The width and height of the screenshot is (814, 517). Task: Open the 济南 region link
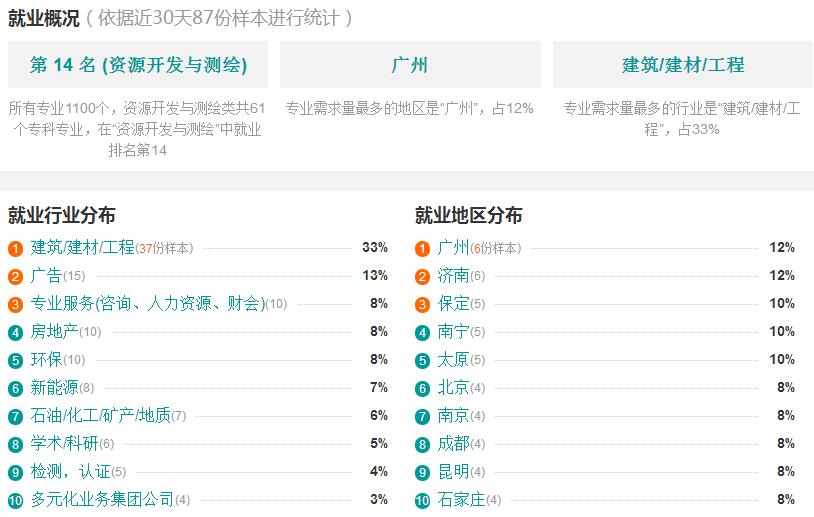click(453, 276)
